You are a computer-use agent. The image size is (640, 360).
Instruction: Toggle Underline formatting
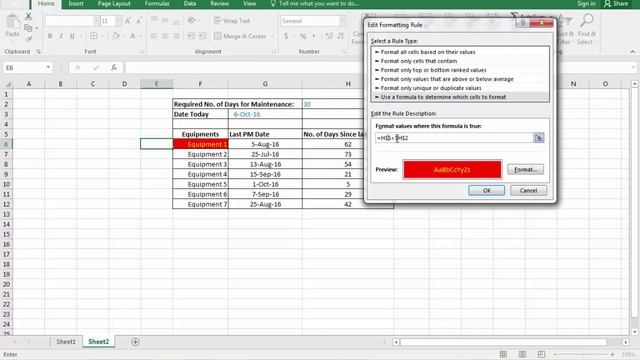(72, 36)
